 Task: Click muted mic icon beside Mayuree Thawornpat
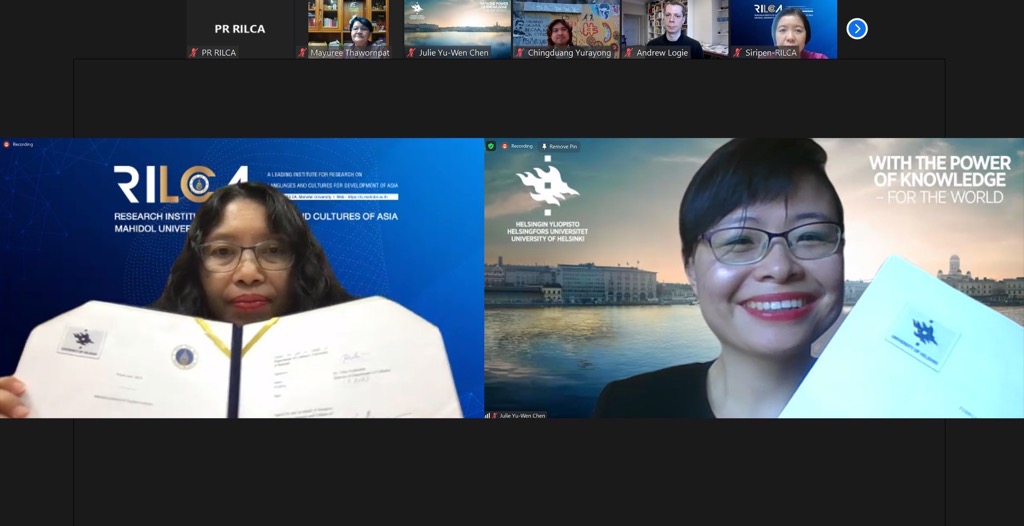click(302, 53)
